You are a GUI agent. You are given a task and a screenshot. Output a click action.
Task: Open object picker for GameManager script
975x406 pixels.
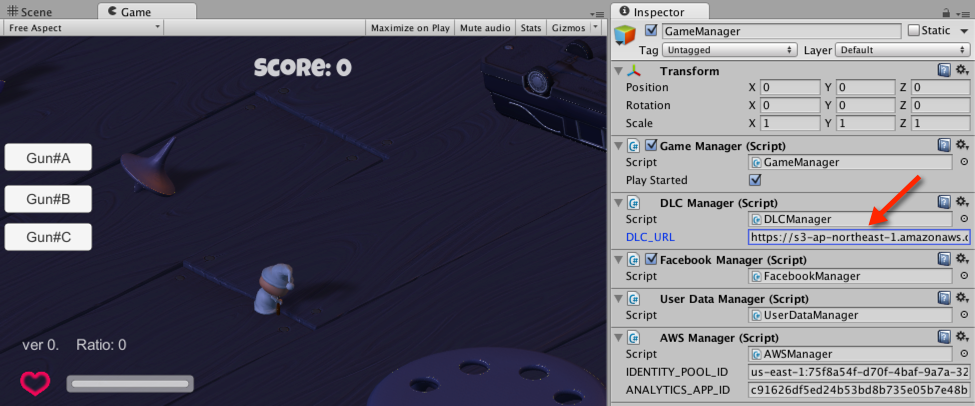coord(964,162)
